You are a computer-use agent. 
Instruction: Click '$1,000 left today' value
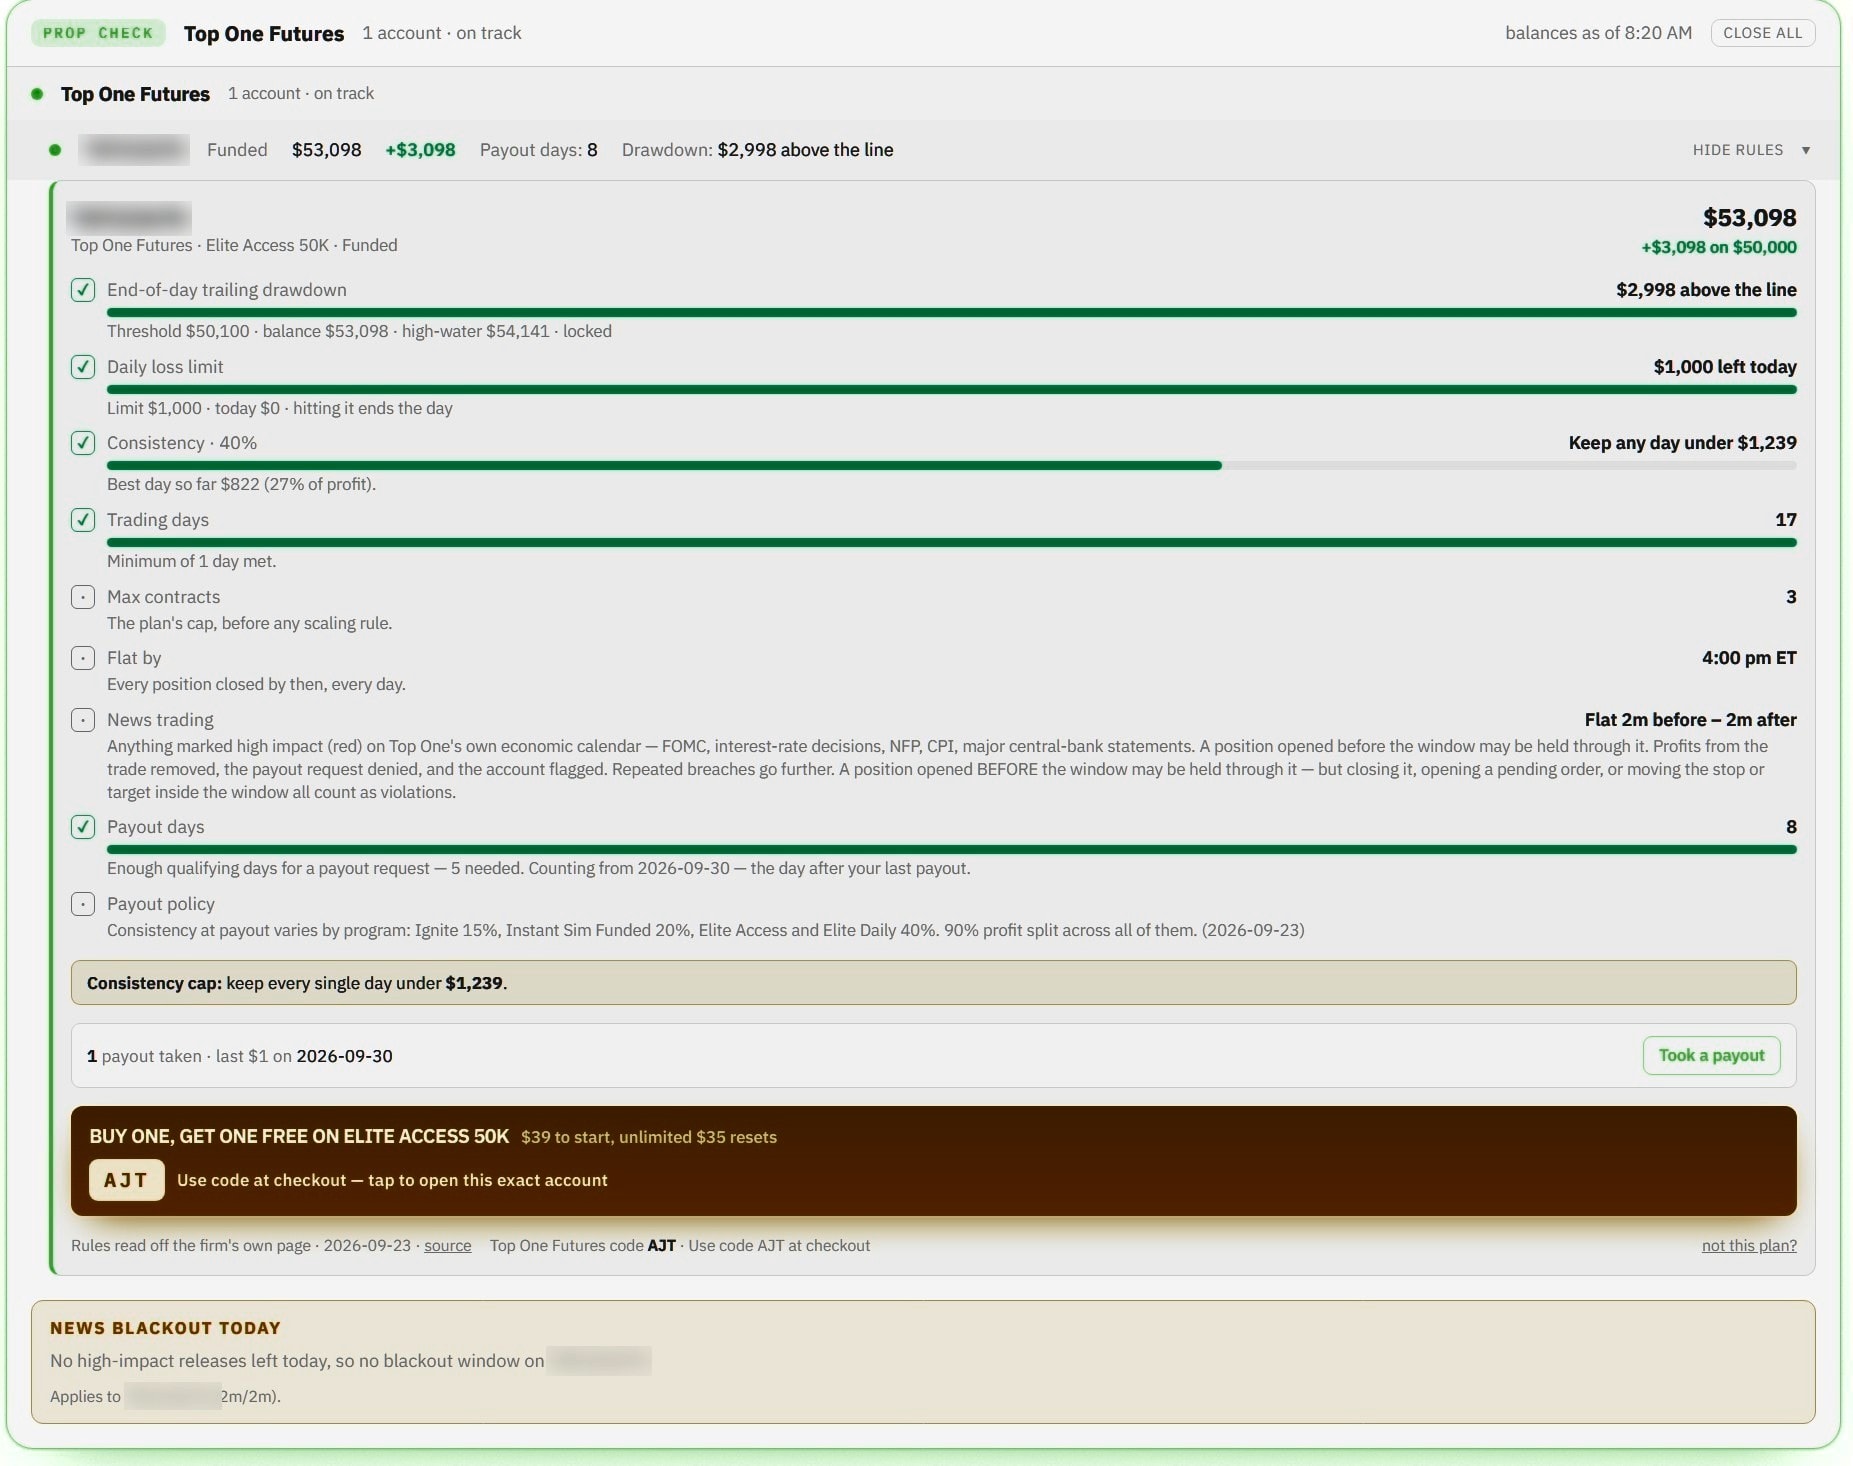[1725, 367]
